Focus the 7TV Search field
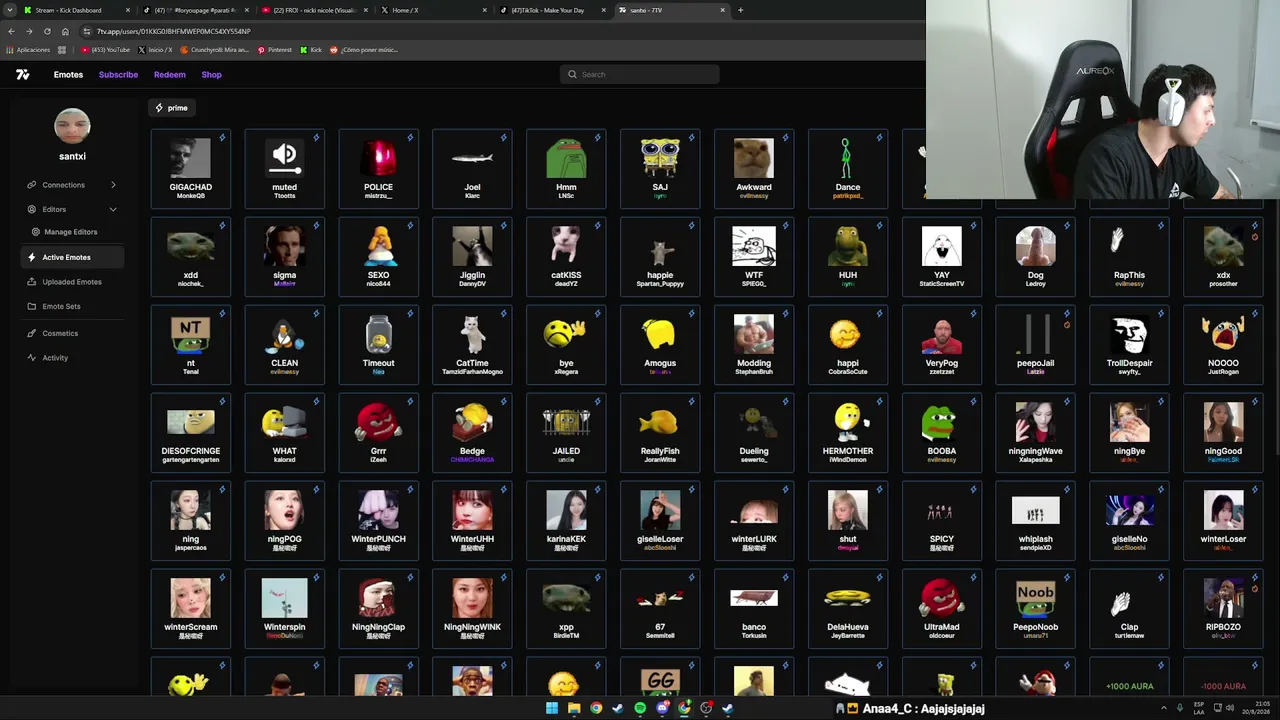 click(640, 74)
